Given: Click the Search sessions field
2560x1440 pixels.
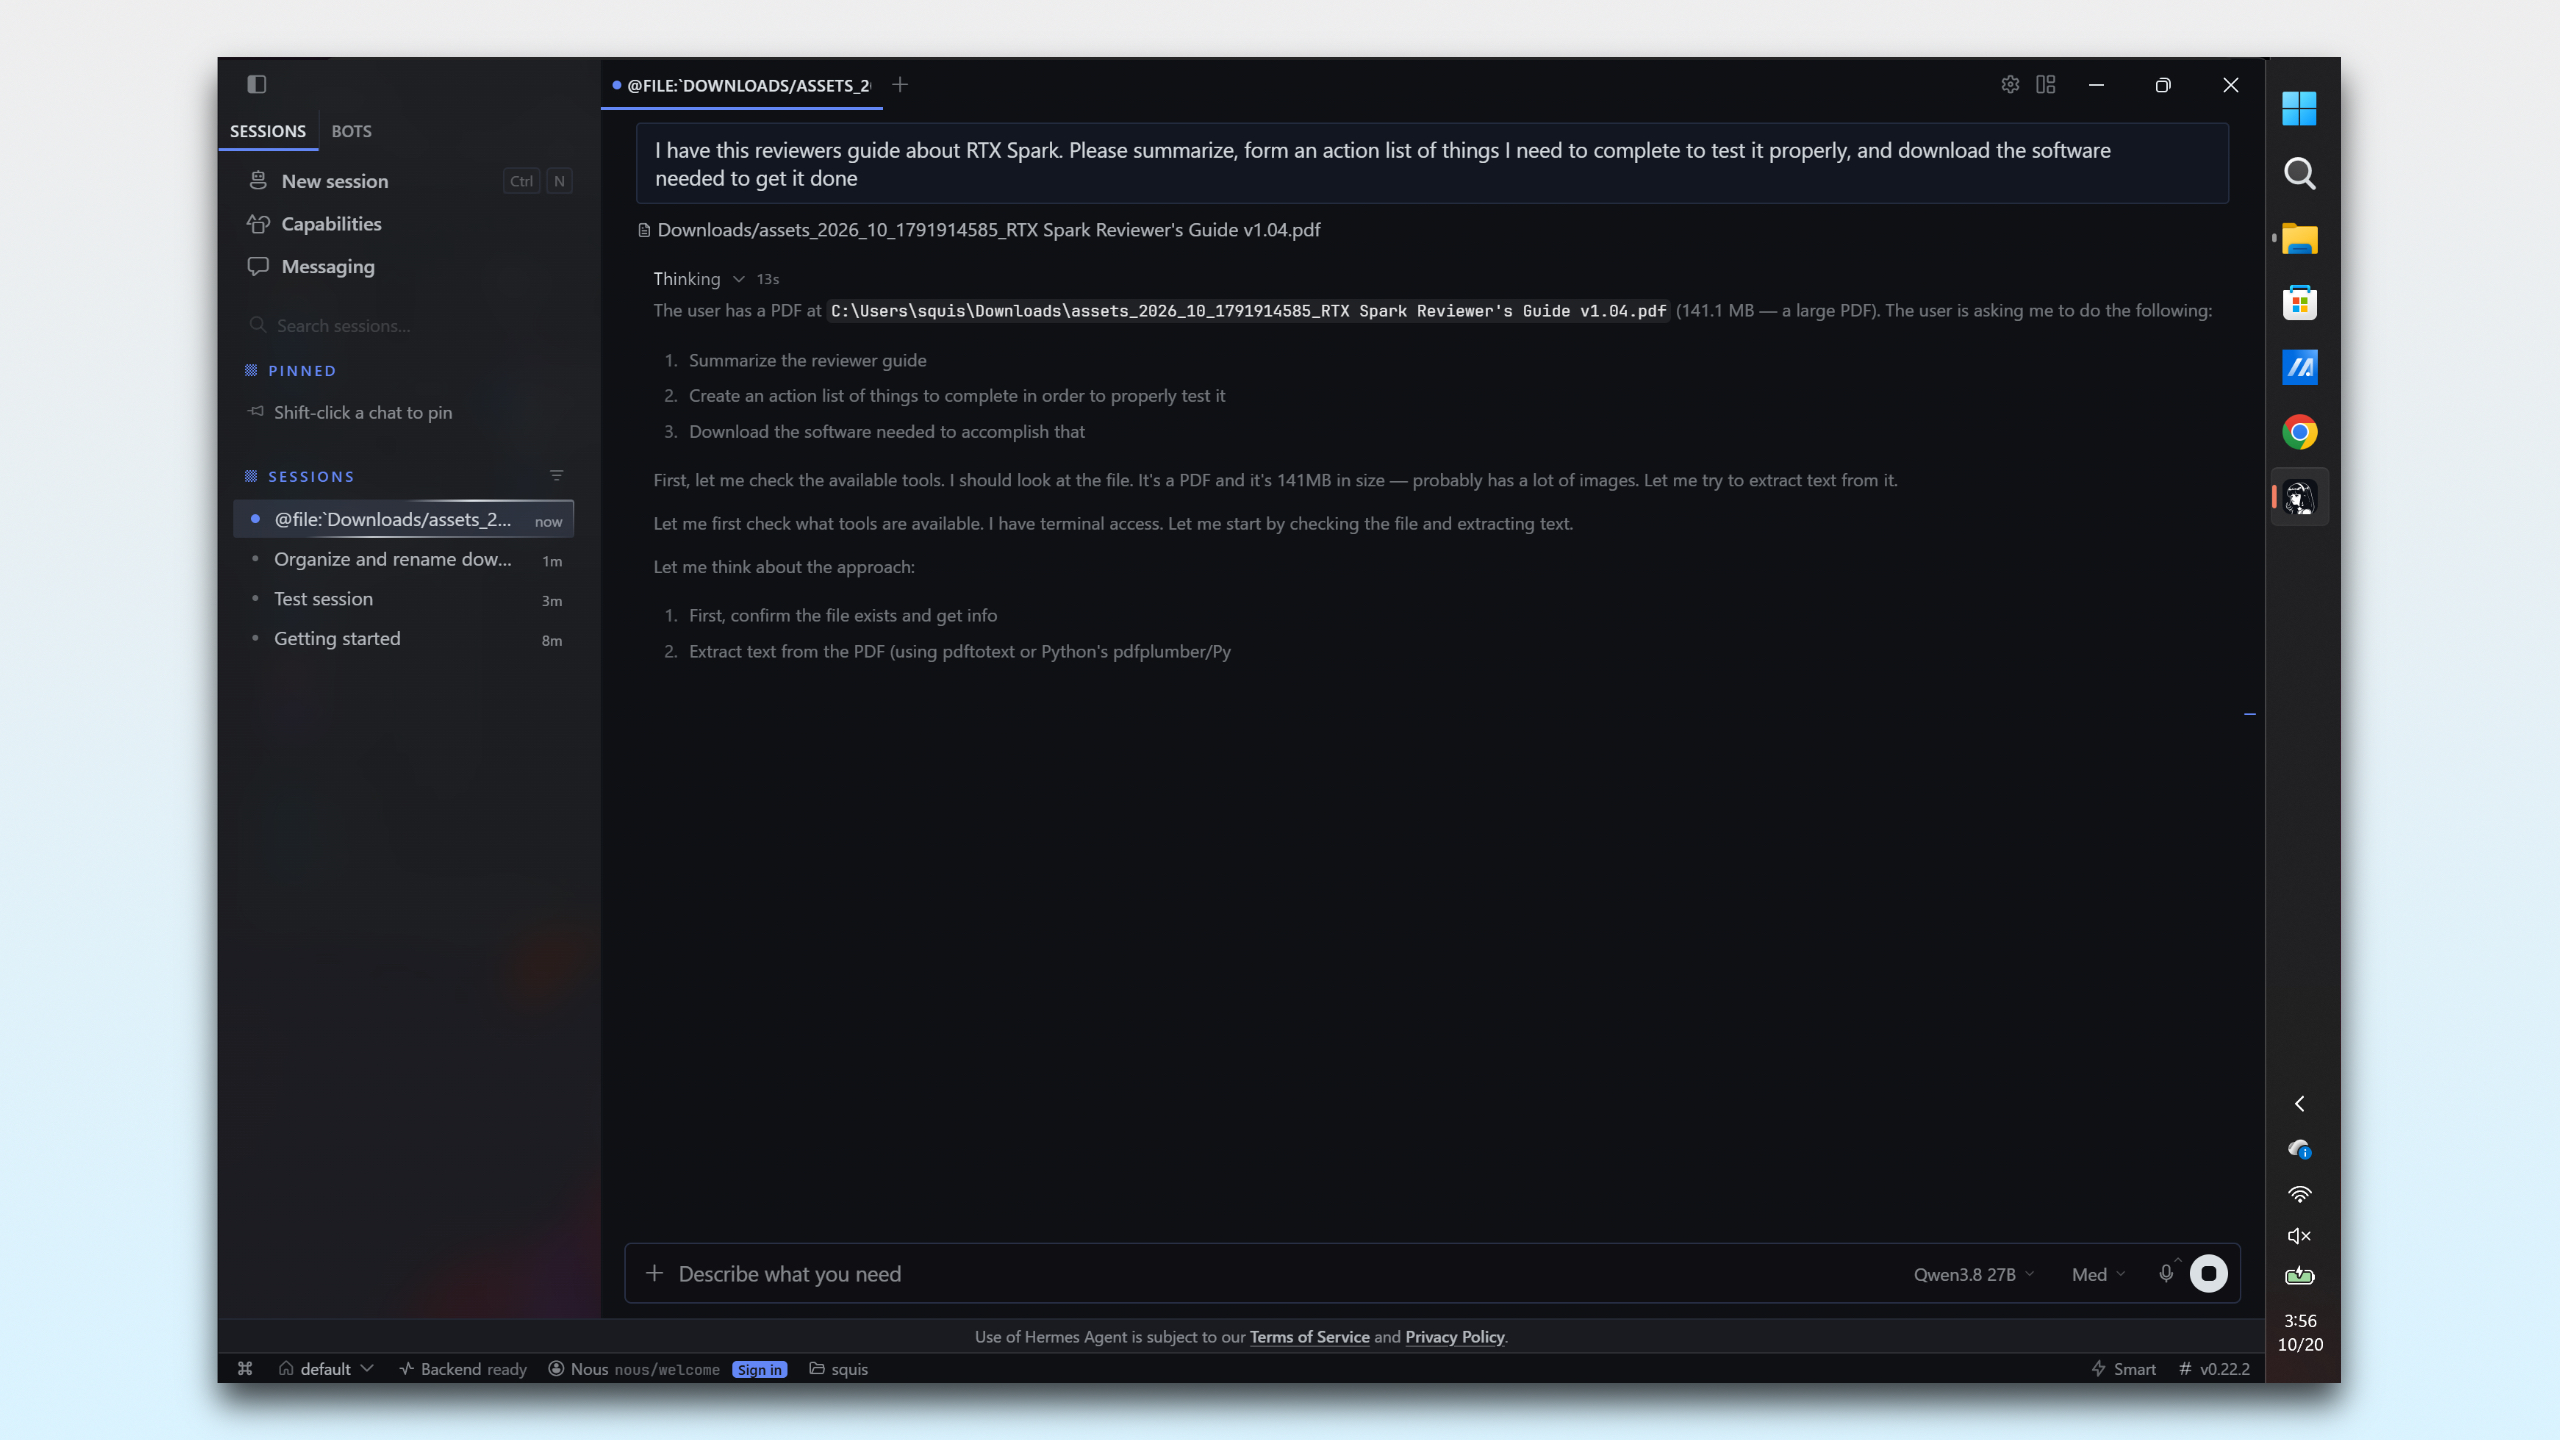Looking at the screenshot, I should click(405, 326).
